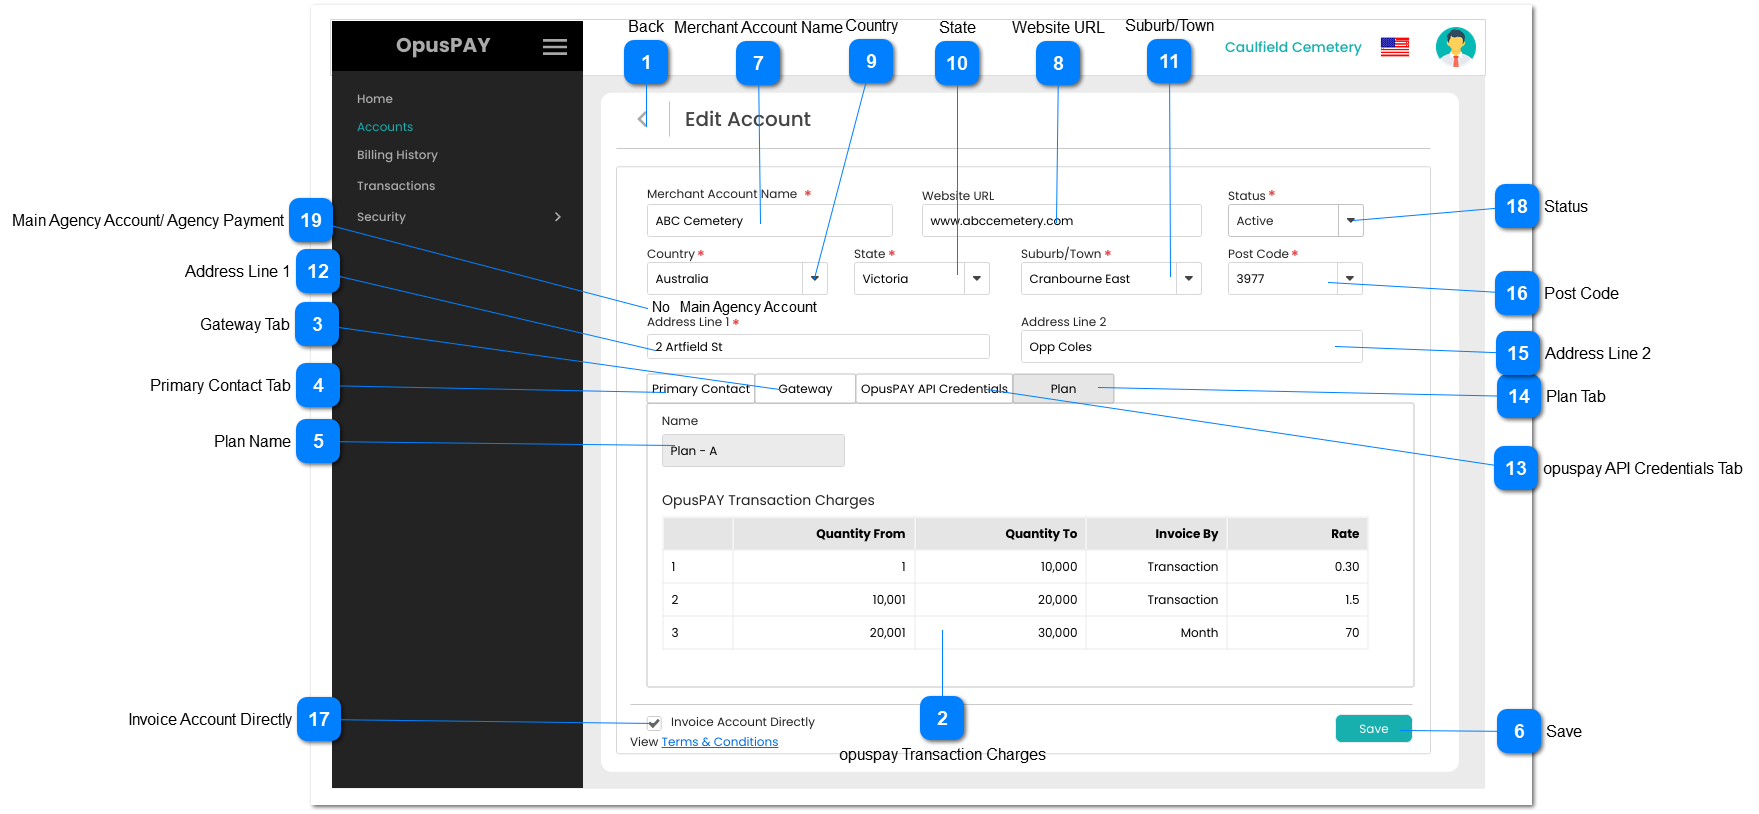Expand the Security sidebar submenu
The width and height of the screenshot is (1759, 814).
(557, 217)
